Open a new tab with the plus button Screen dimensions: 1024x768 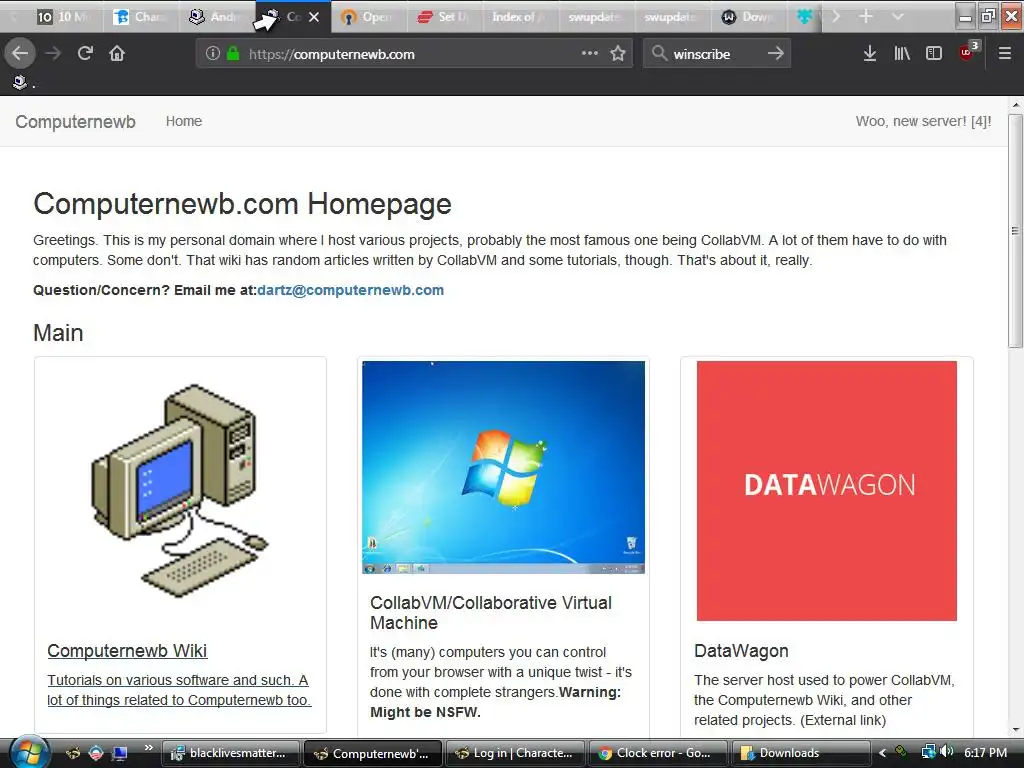click(865, 16)
